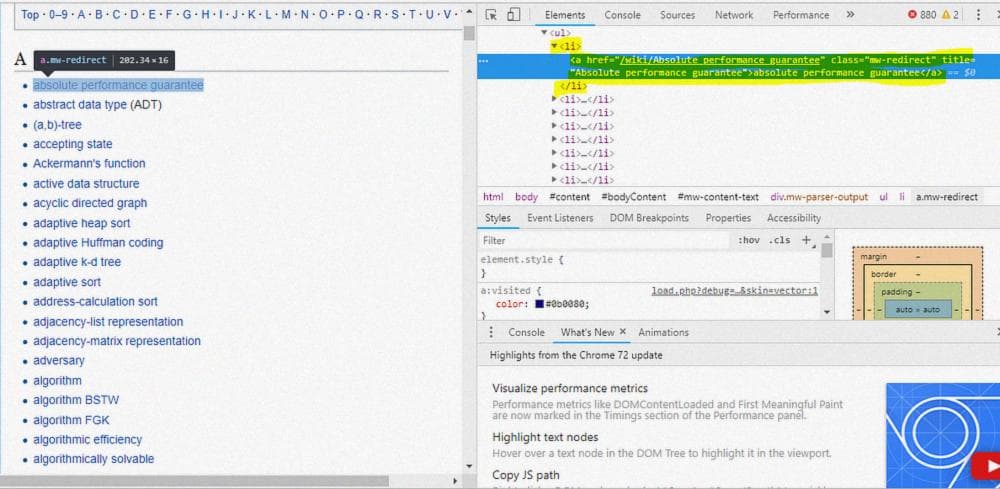Toggle the :hov element state panel
The height and width of the screenshot is (489, 1000).
click(x=748, y=240)
